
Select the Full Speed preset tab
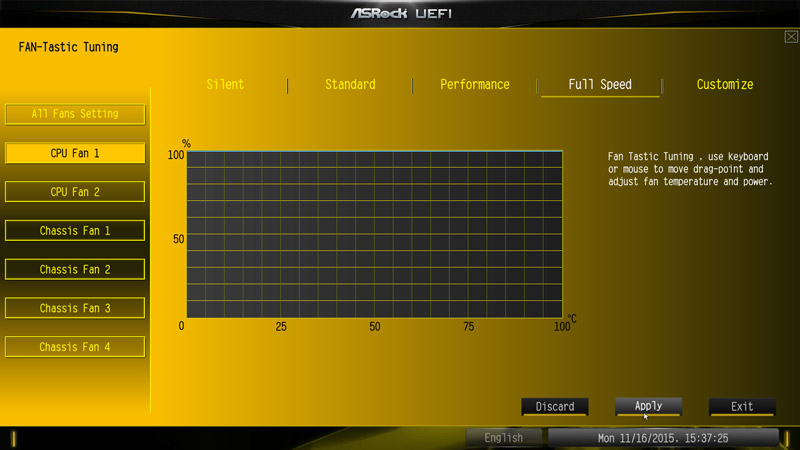coord(600,85)
